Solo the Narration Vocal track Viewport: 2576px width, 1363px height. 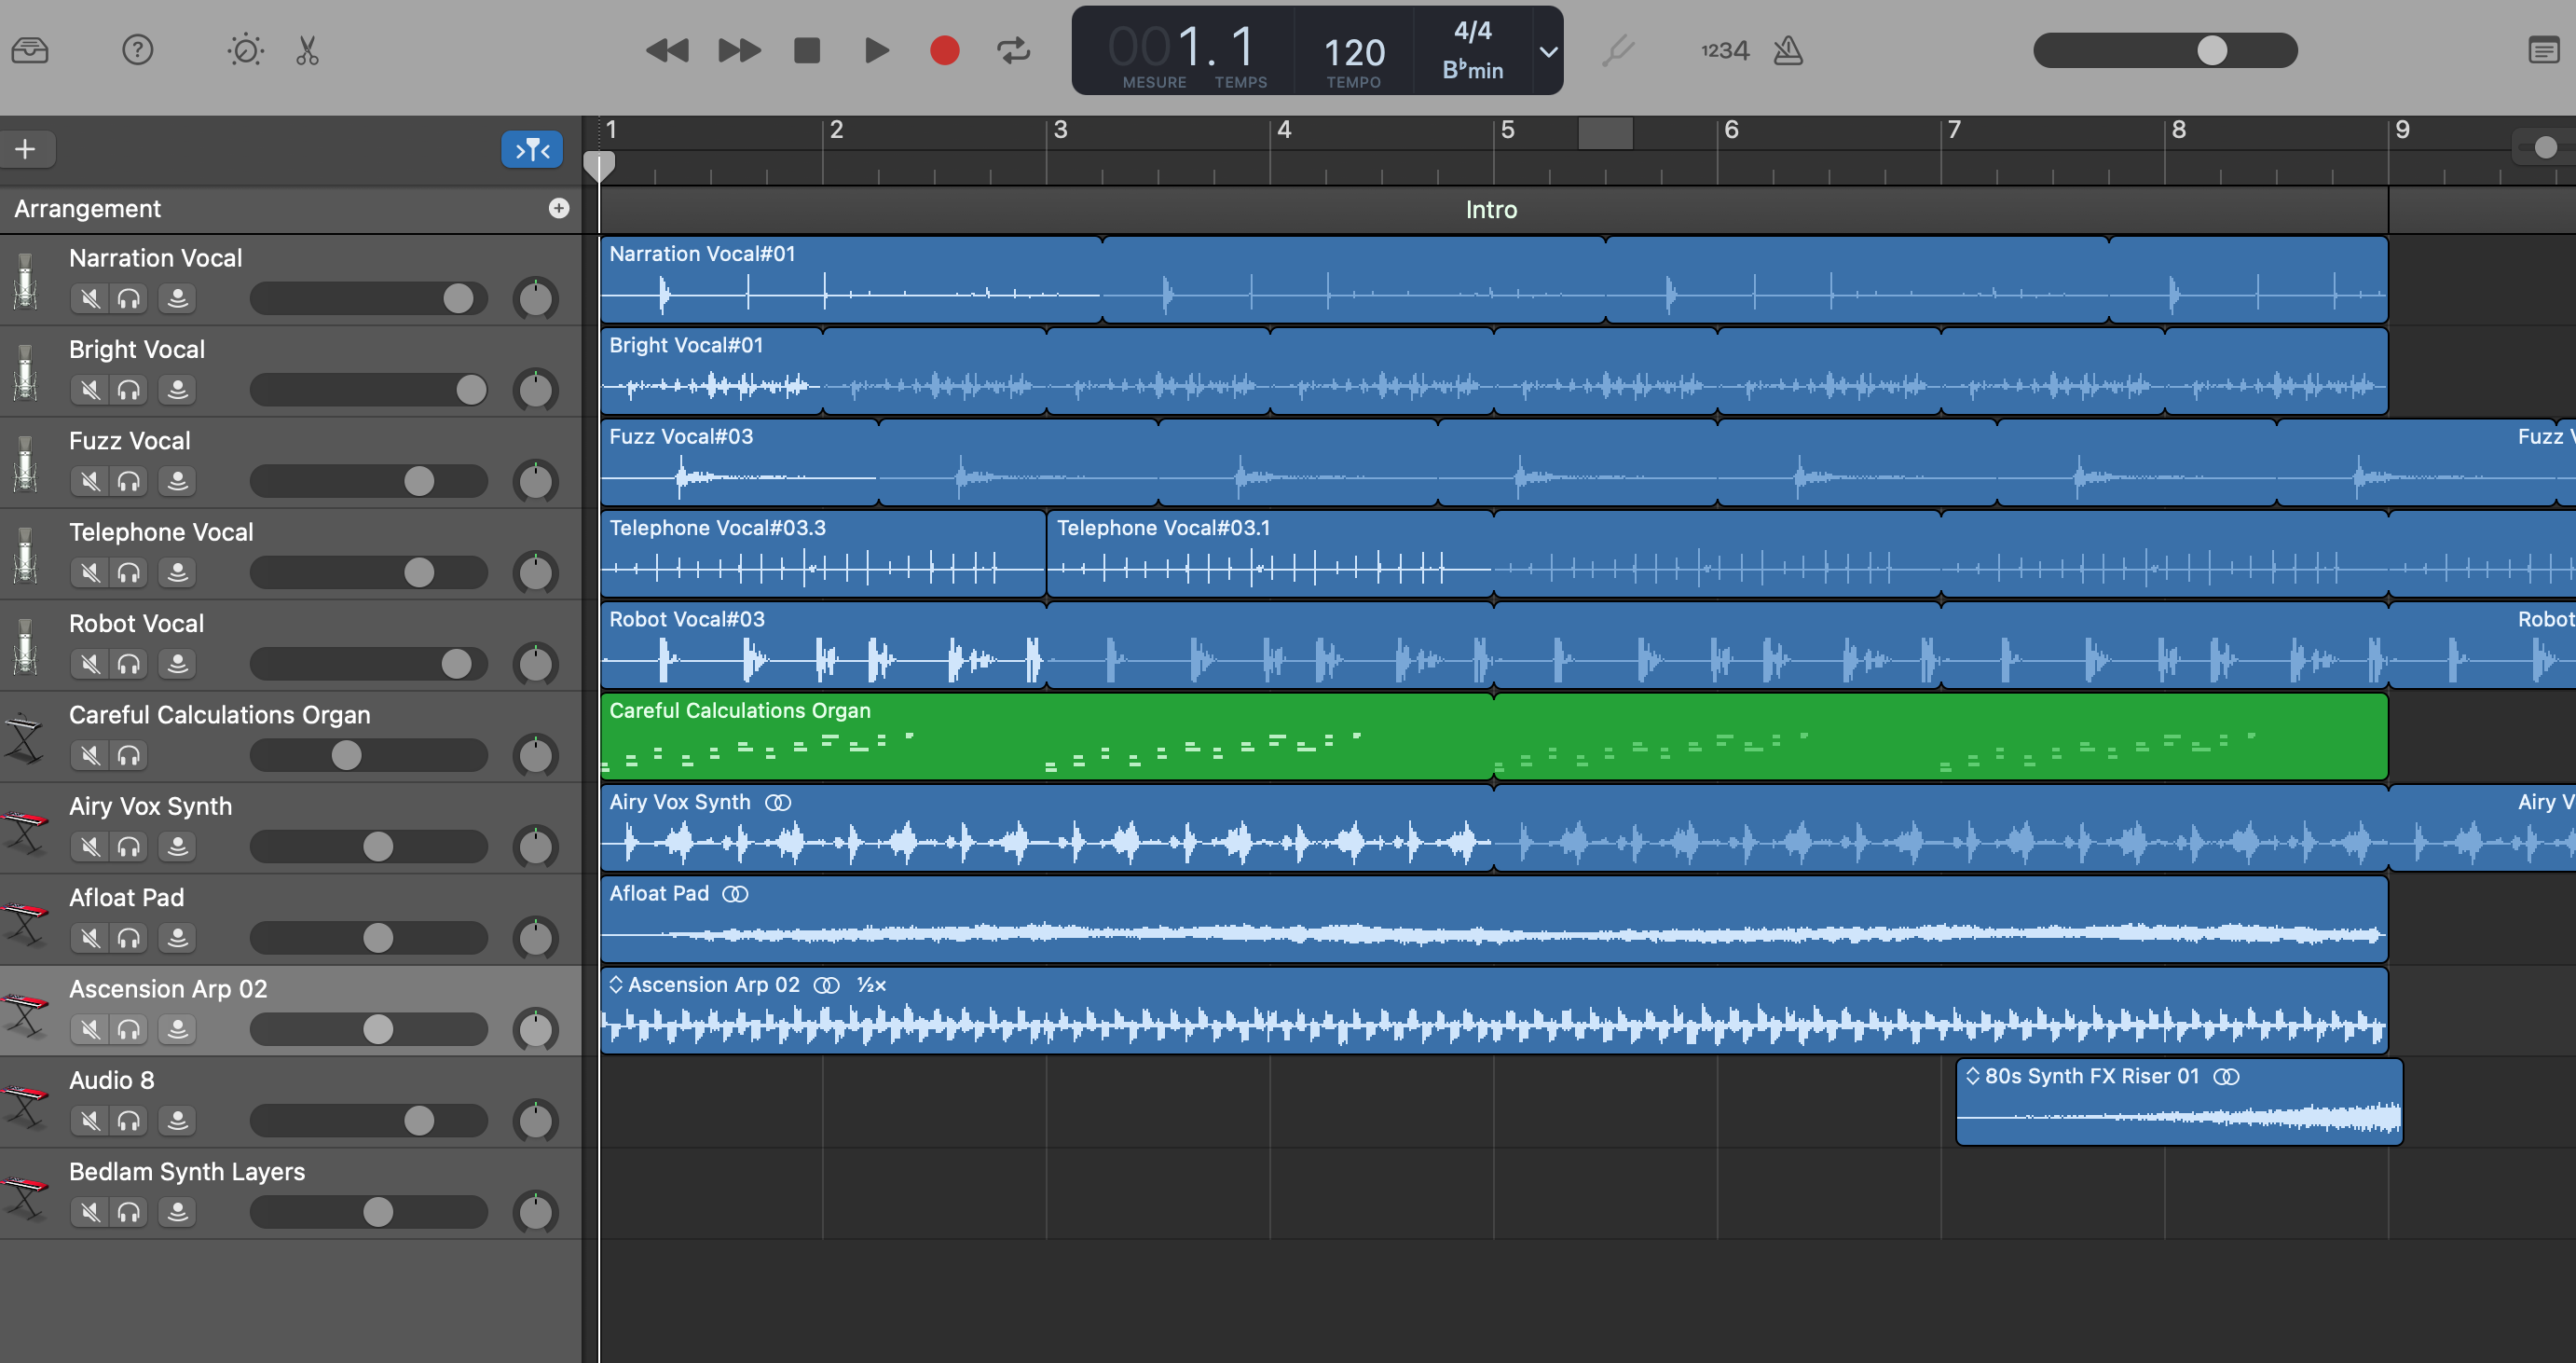click(128, 298)
